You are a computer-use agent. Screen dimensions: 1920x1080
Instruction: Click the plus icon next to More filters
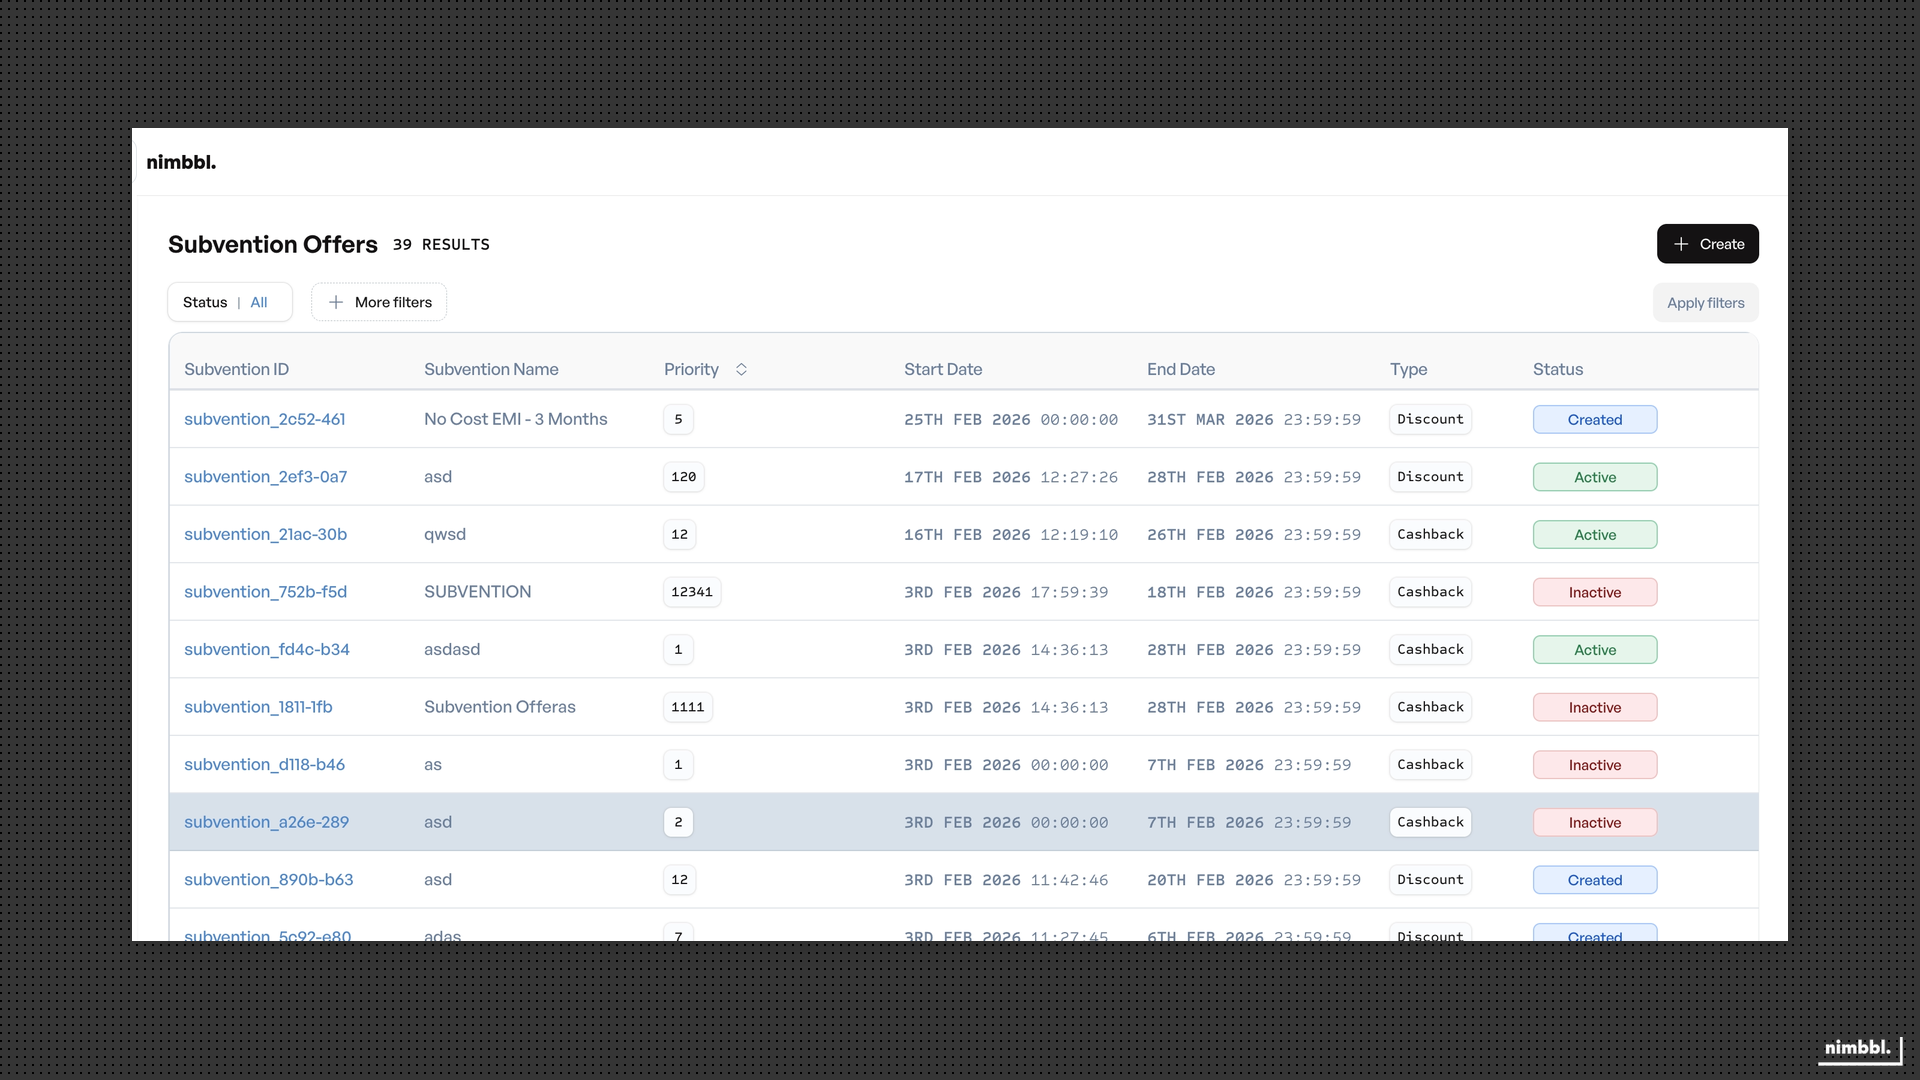tap(336, 302)
